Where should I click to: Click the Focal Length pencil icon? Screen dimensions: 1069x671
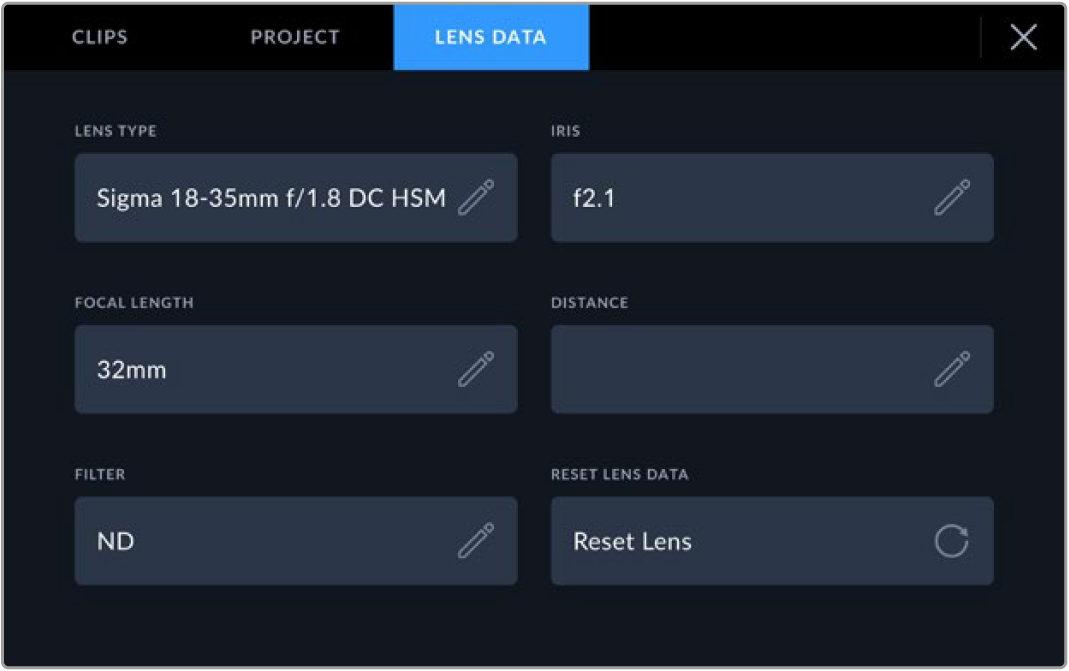[x=476, y=369]
